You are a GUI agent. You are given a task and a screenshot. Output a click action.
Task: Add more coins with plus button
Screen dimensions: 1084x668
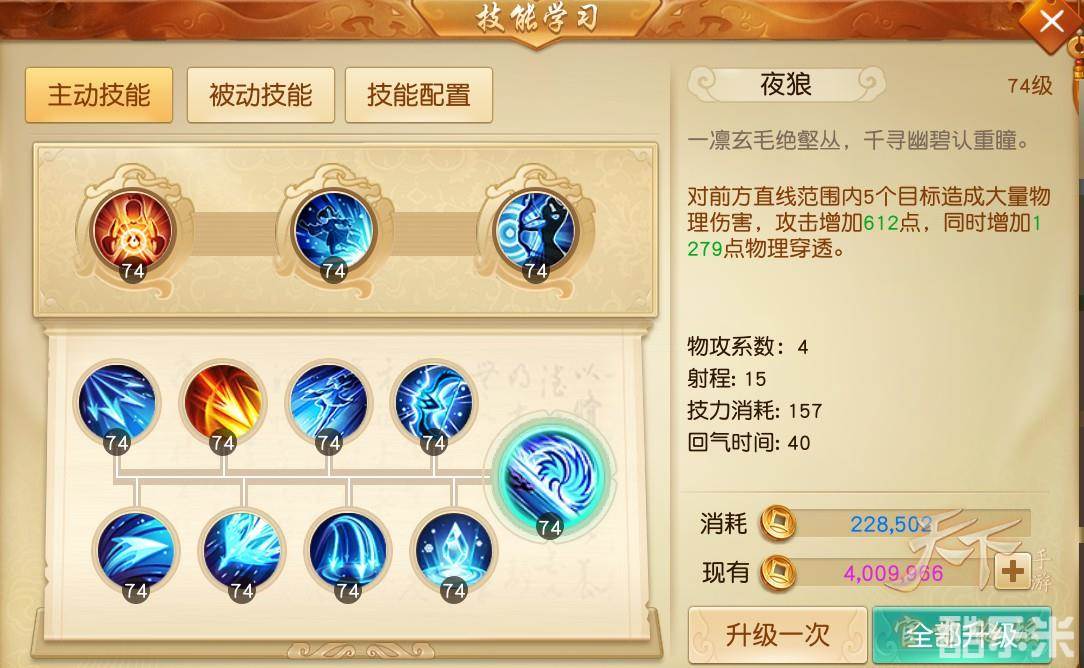[1013, 572]
